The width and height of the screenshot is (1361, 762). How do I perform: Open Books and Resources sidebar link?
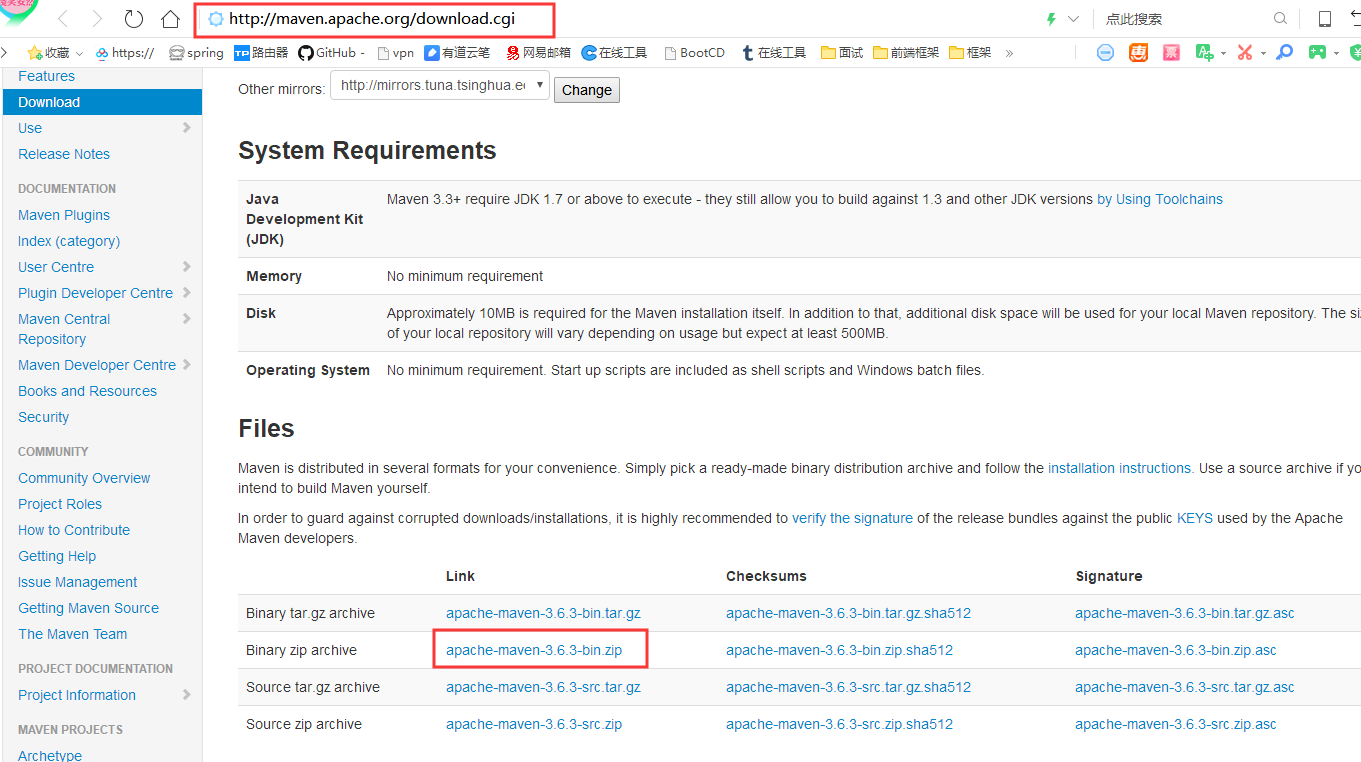(x=87, y=391)
